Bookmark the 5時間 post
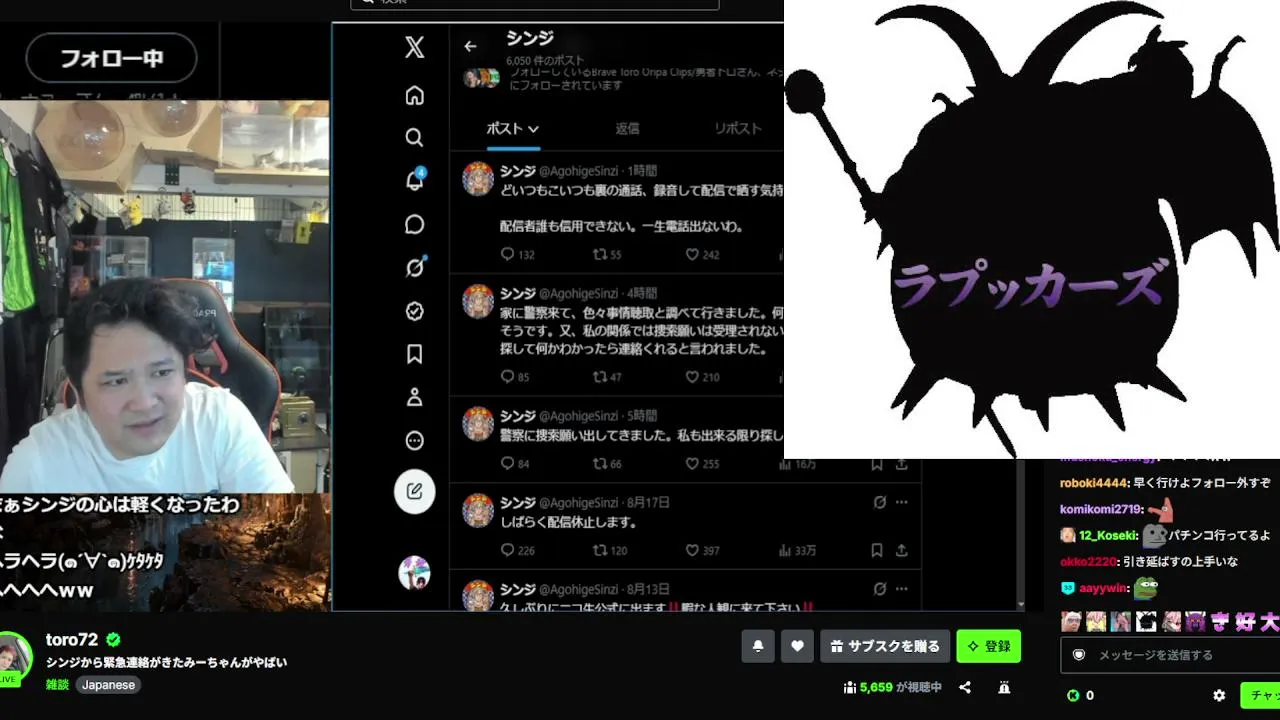The image size is (1280, 720). [877, 464]
